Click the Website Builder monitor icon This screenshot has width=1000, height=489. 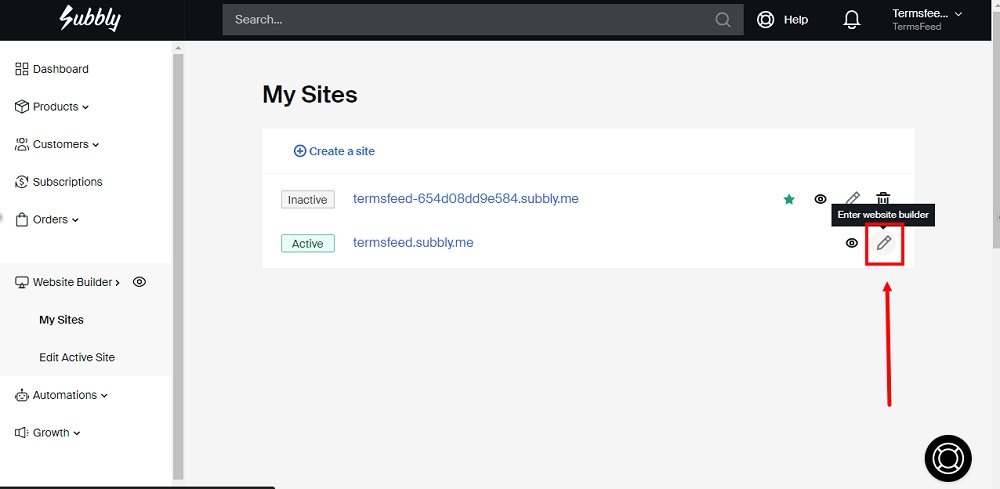pyautogui.click(x=22, y=282)
